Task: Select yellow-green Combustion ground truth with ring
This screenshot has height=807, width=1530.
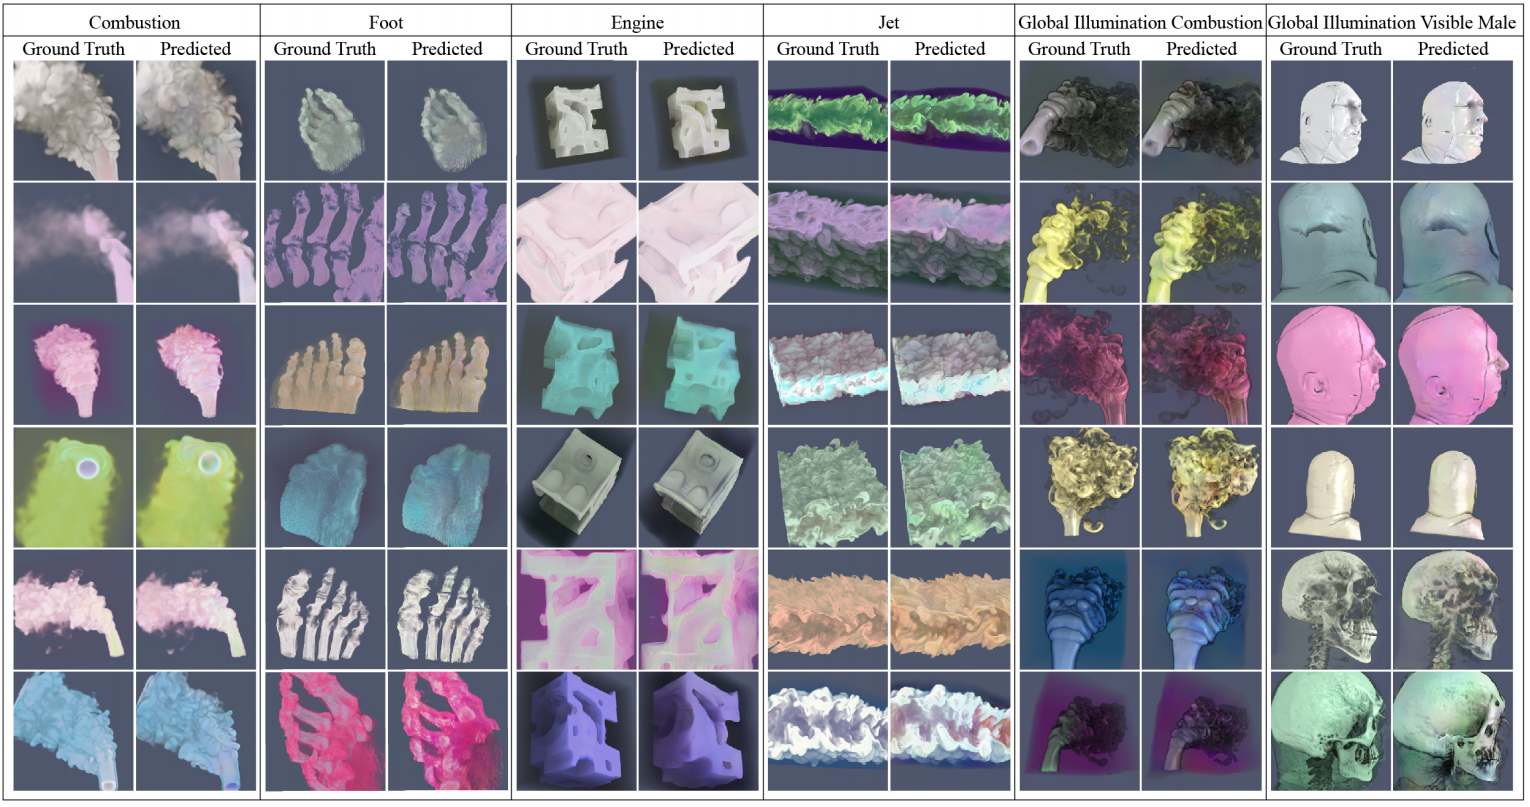Action: click(x=73, y=487)
